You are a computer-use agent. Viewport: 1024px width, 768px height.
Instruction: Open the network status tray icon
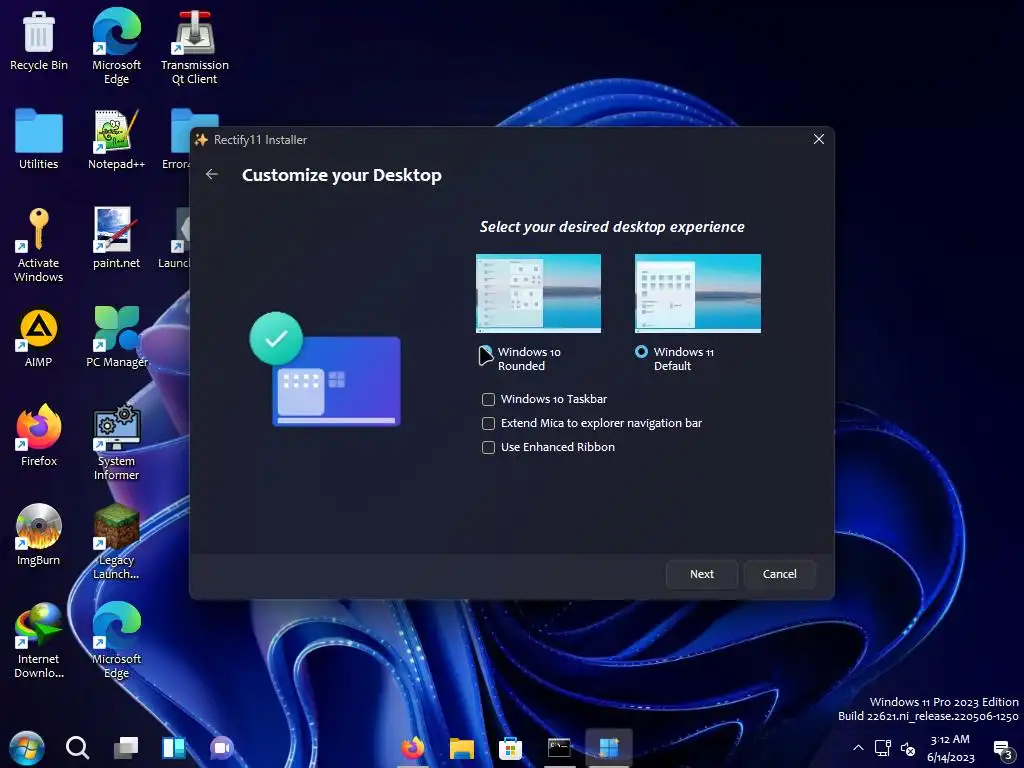click(x=883, y=748)
